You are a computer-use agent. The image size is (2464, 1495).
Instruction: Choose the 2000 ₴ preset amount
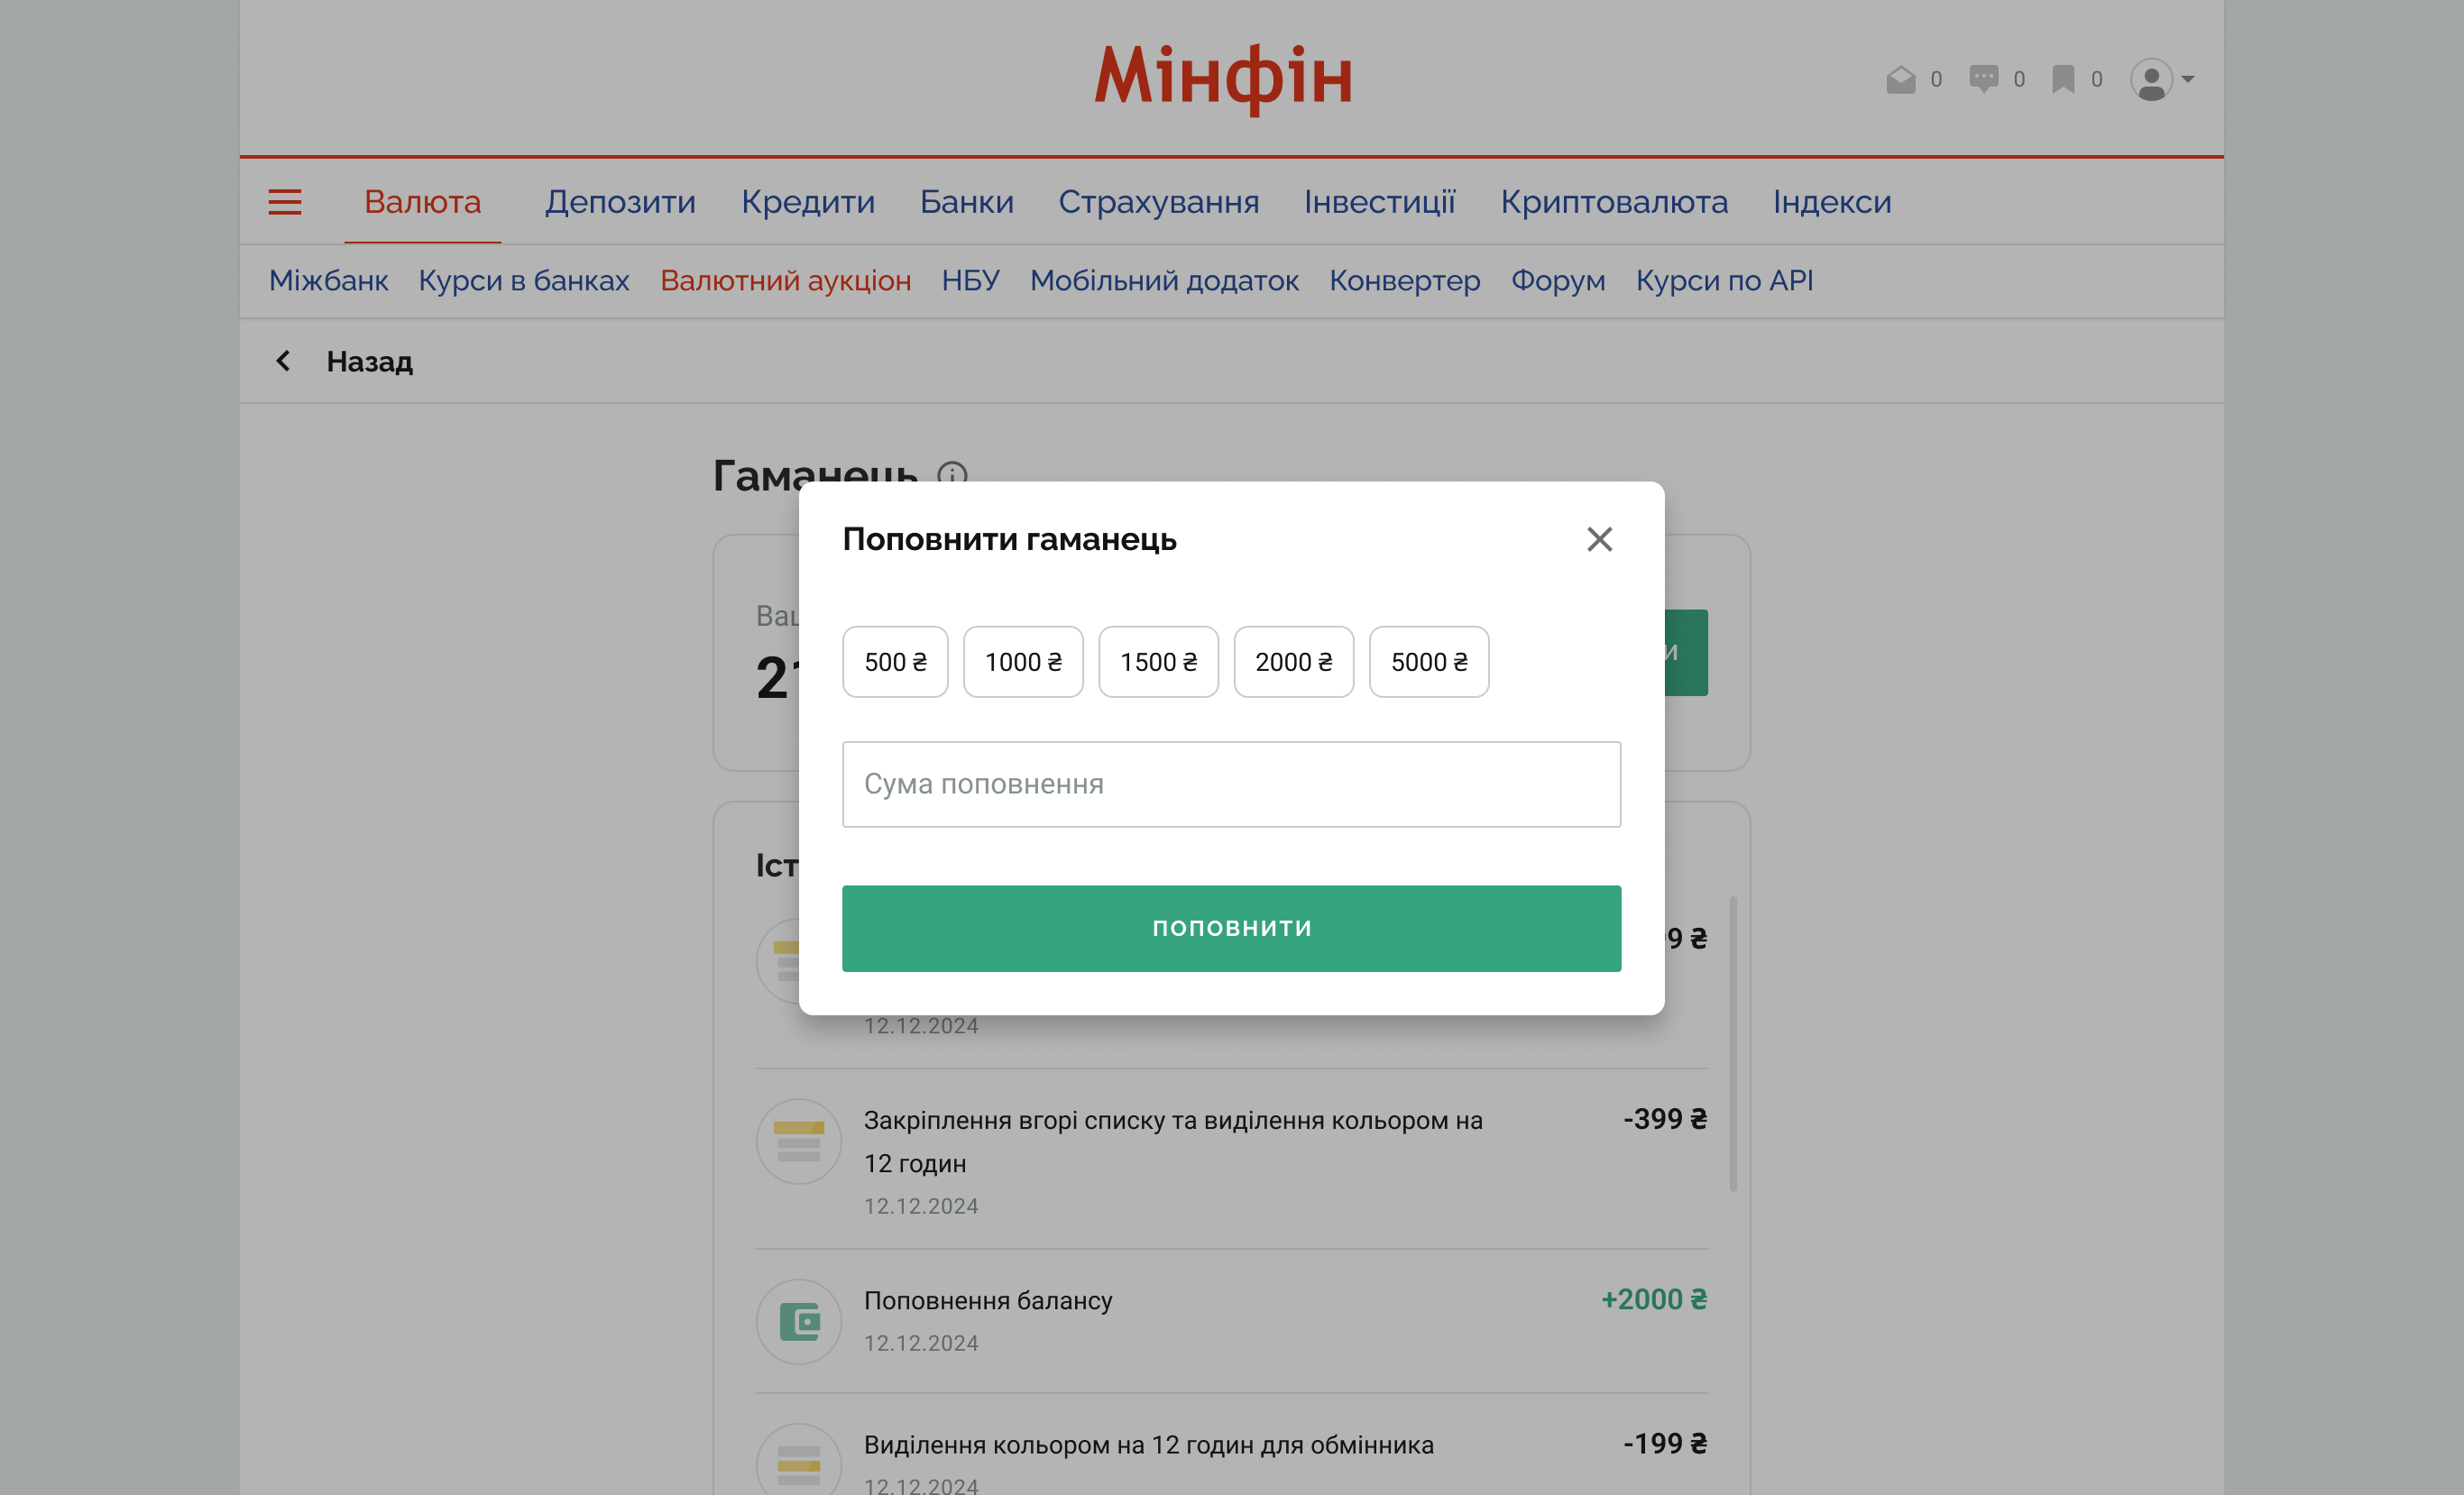coord(1293,662)
